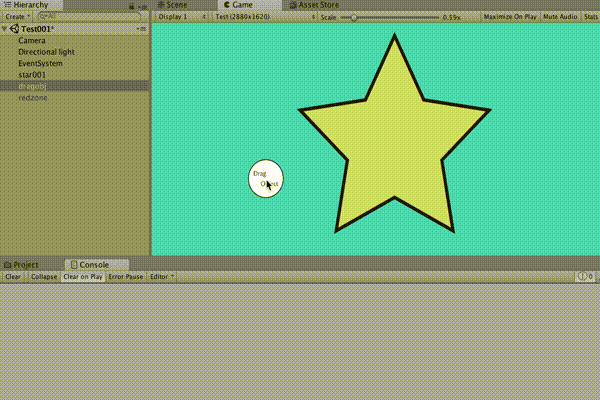Toggle Collapse in the Console

pos(44,276)
